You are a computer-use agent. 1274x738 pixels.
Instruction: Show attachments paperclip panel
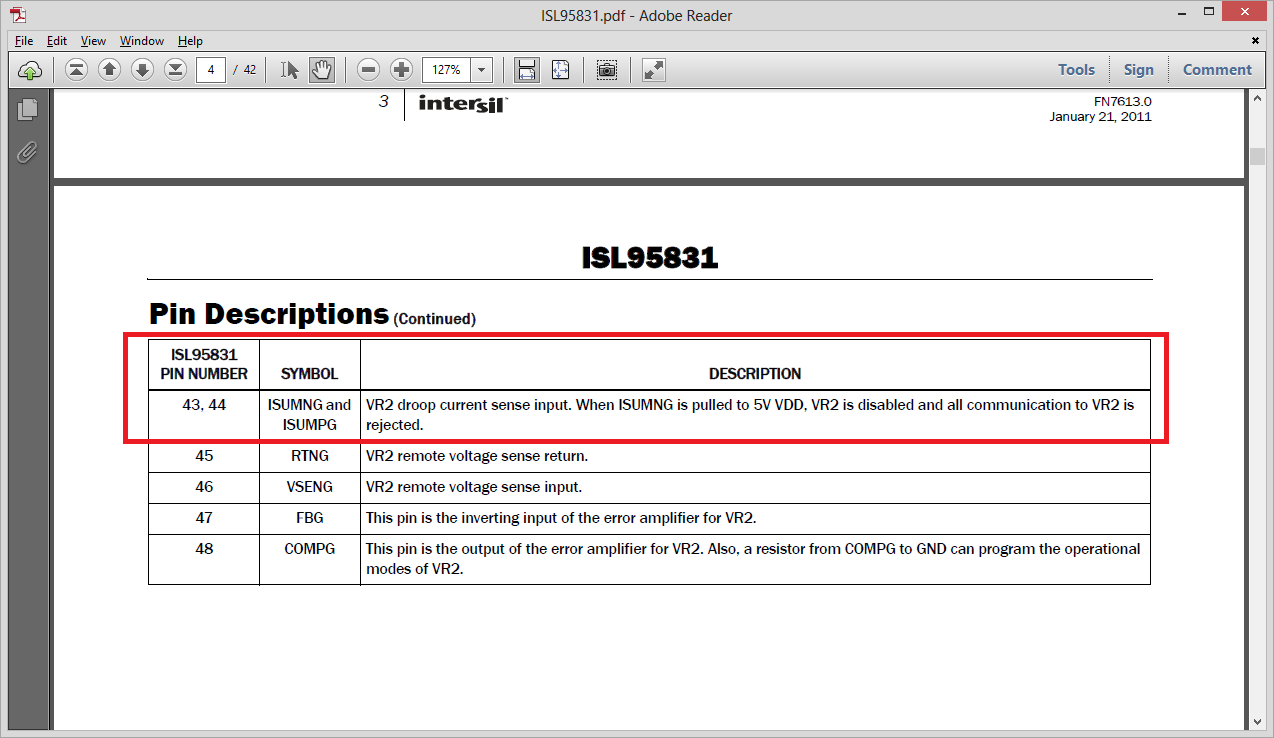[27, 152]
